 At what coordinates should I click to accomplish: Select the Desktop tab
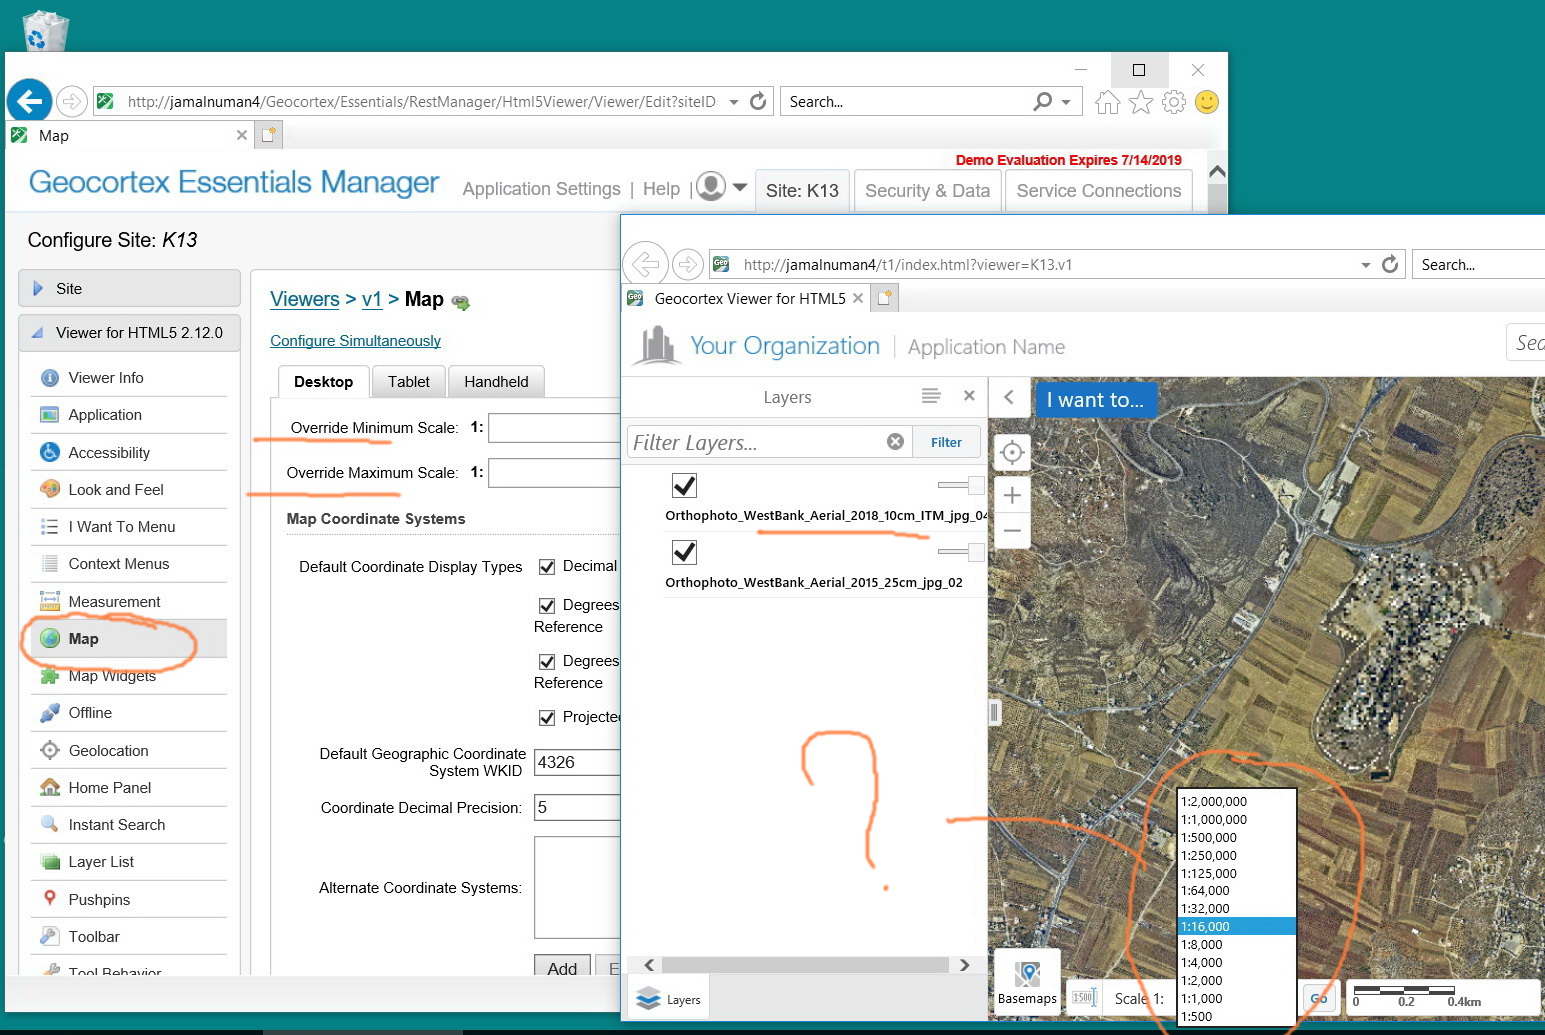coord(323,382)
